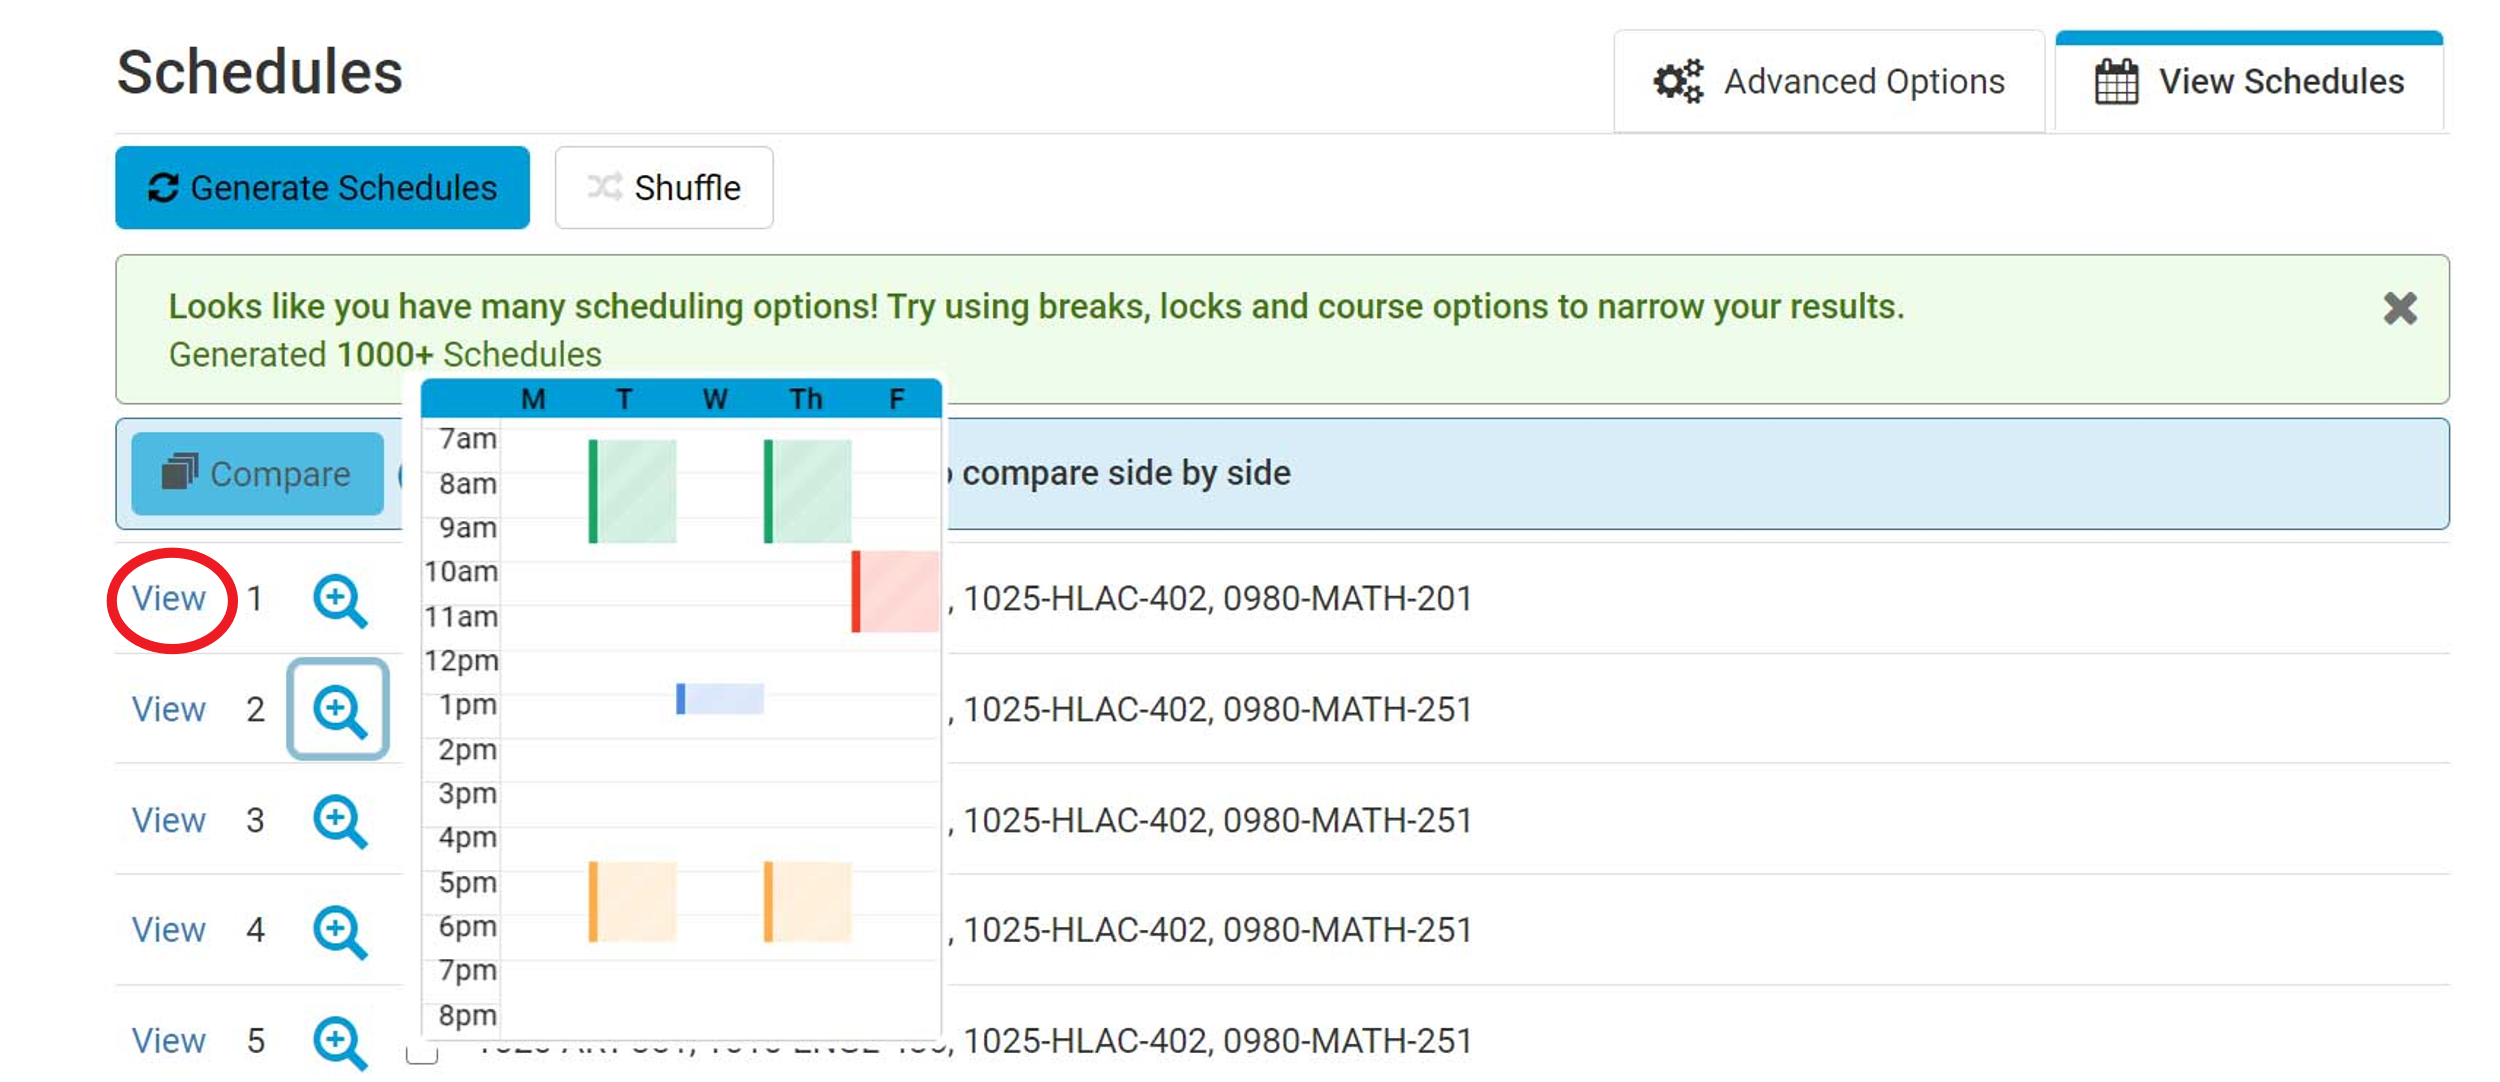Click the red Friday 10am class block
This screenshot has height=1082, width=2500.
[896, 591]
